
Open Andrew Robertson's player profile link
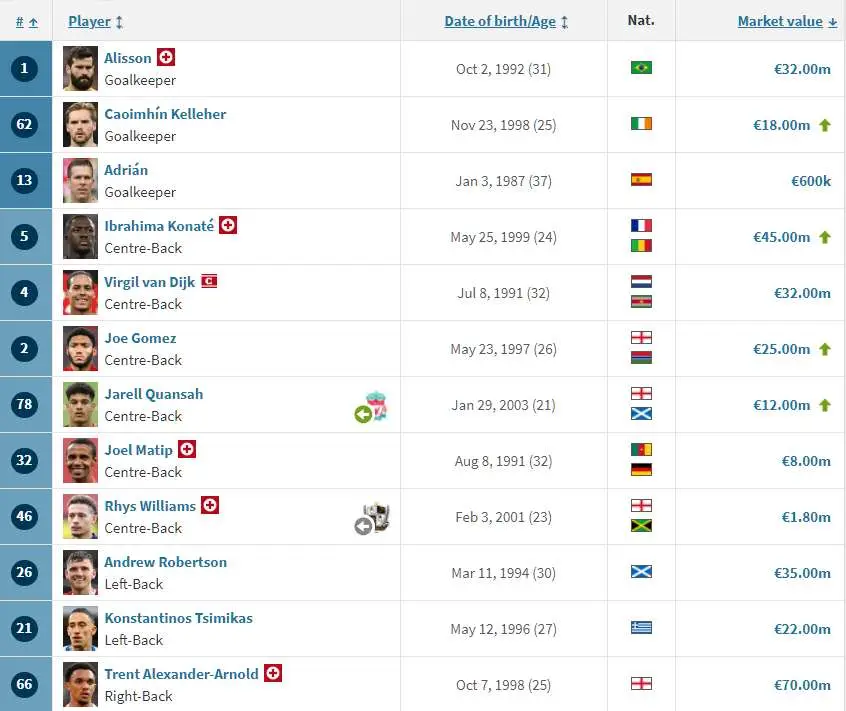pyautogui.click(x=166, y=562)
